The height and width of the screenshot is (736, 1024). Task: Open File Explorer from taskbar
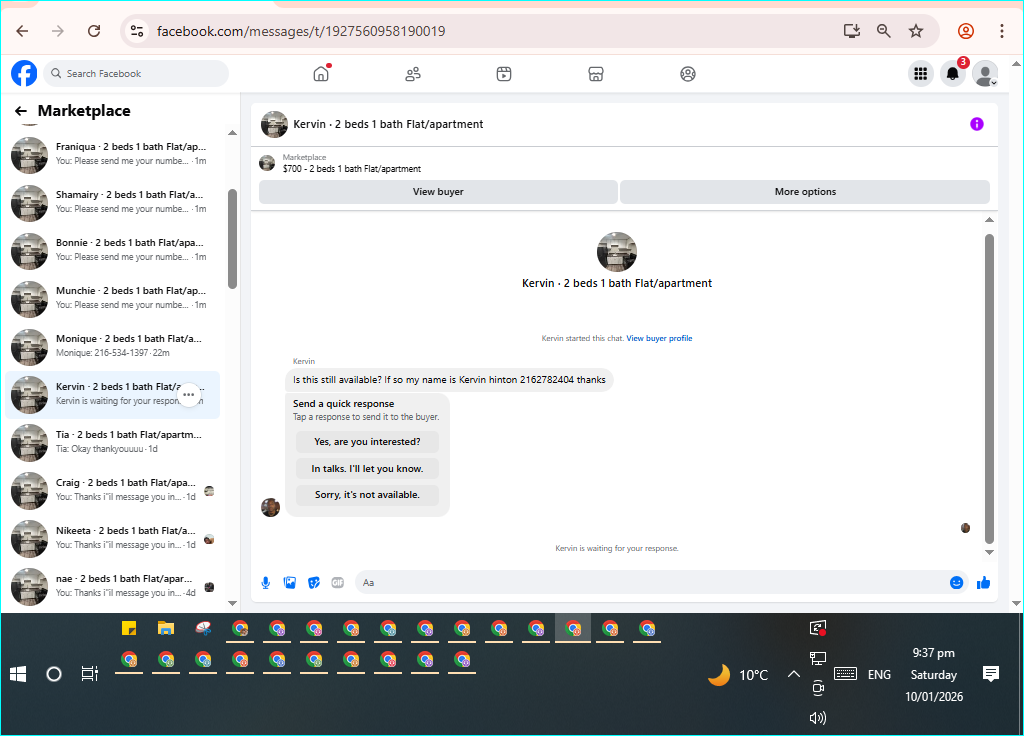[166, 629]
